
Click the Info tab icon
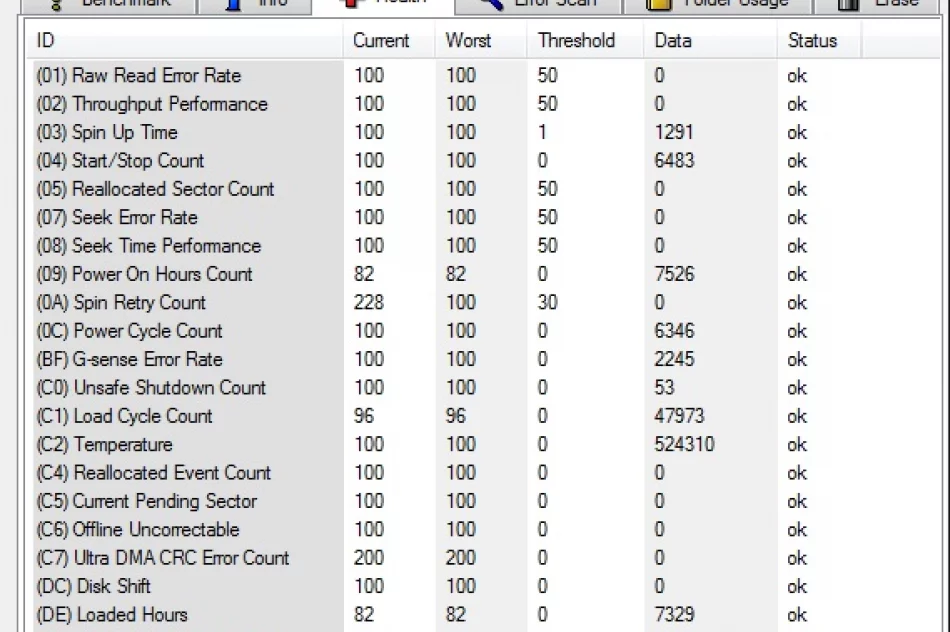(234, 3)
